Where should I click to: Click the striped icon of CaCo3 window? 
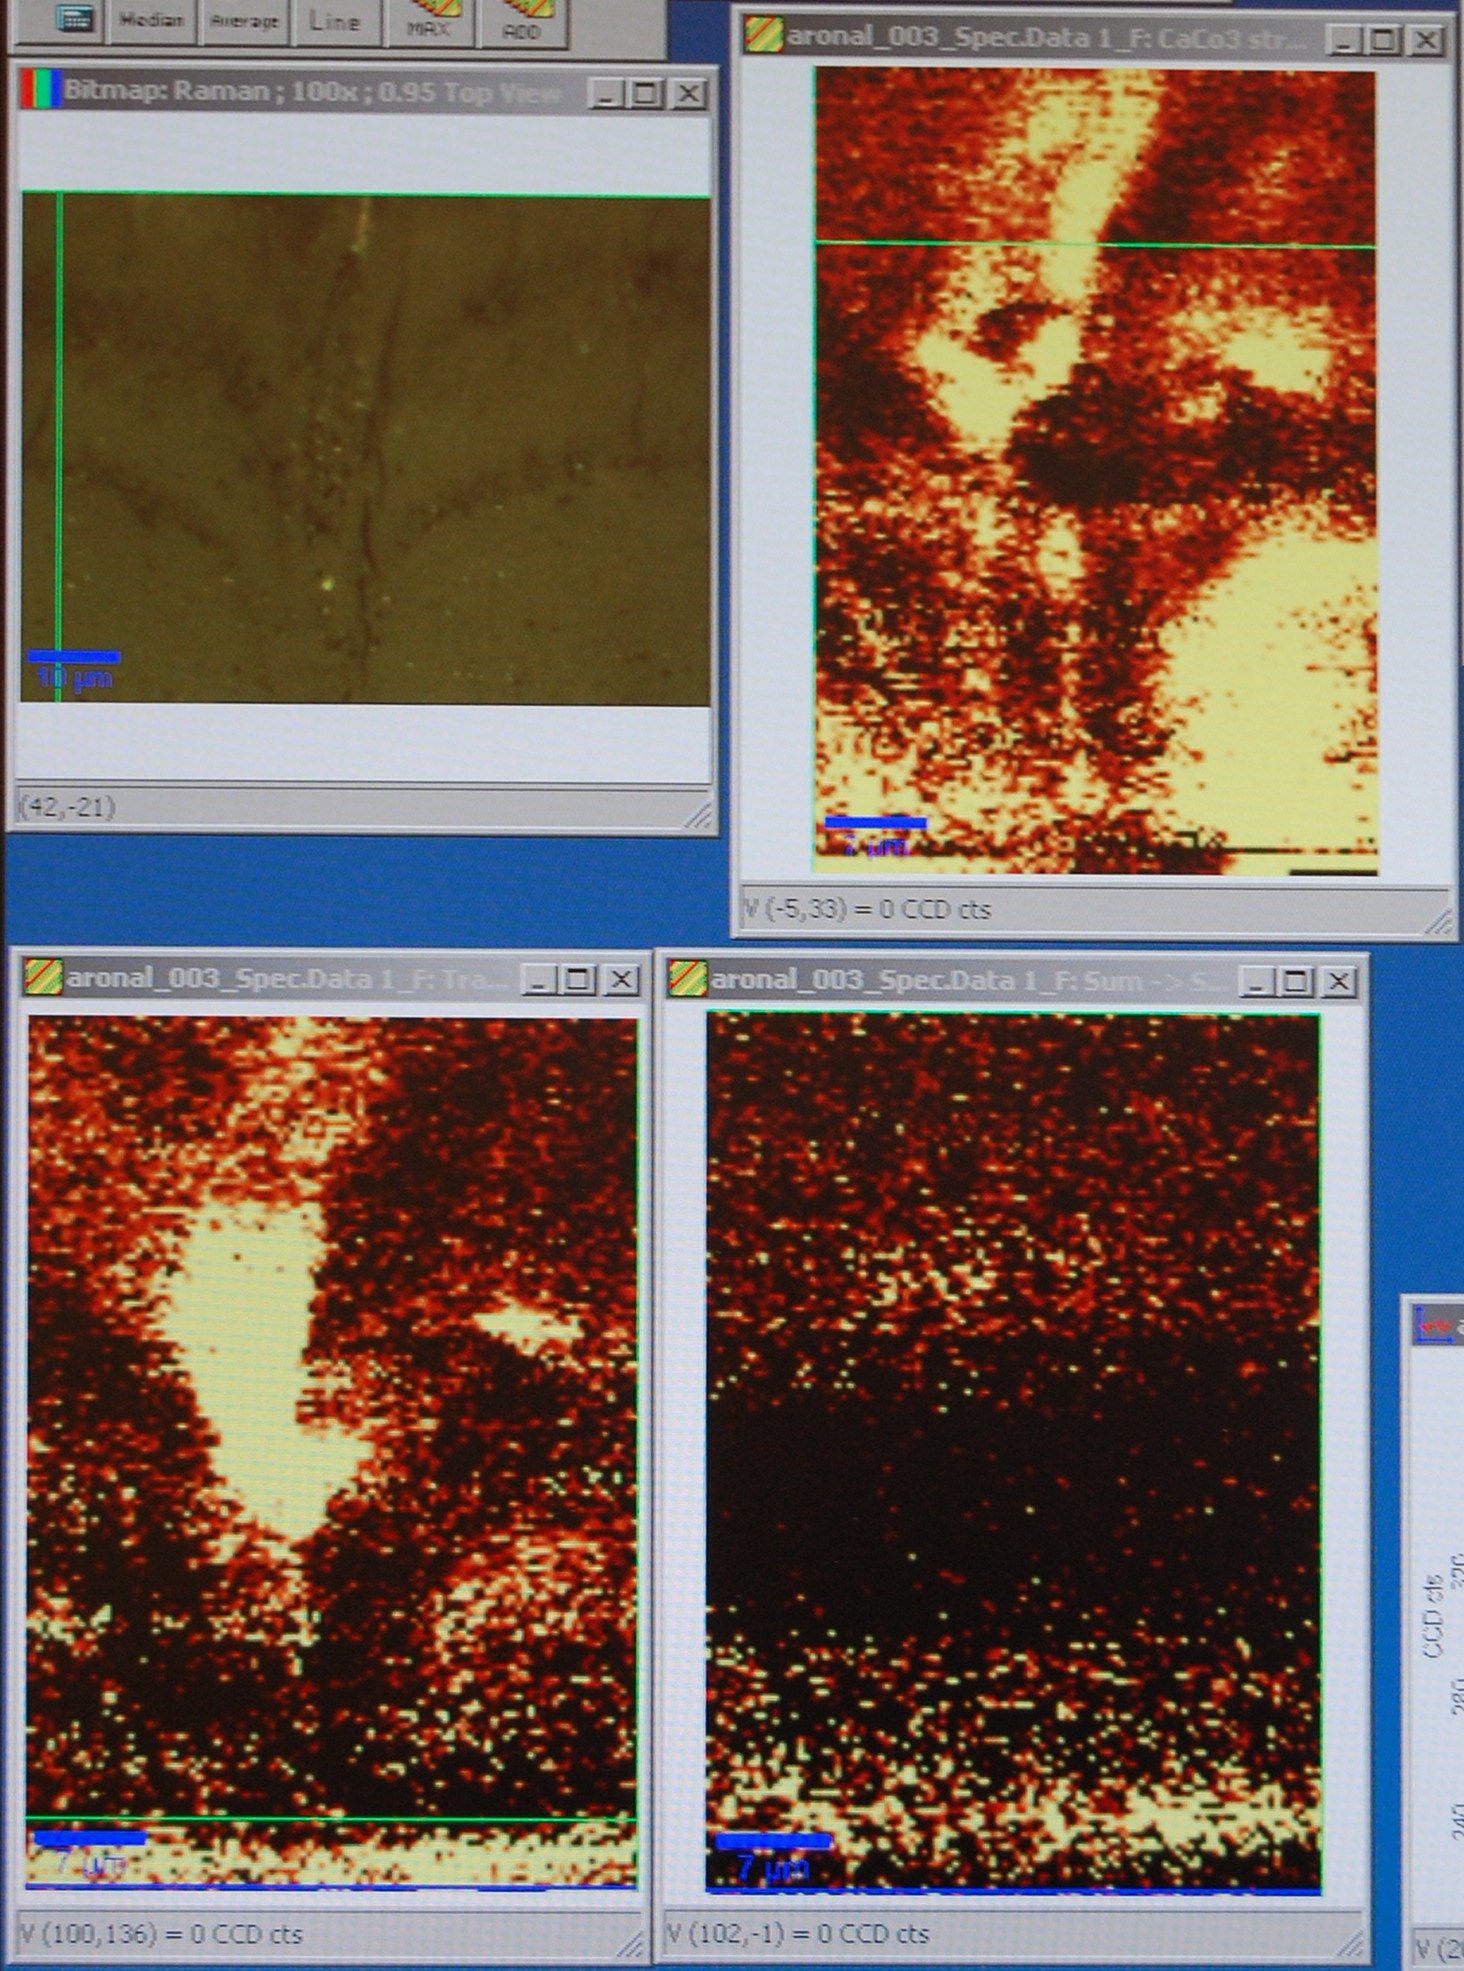click(764, 36)
